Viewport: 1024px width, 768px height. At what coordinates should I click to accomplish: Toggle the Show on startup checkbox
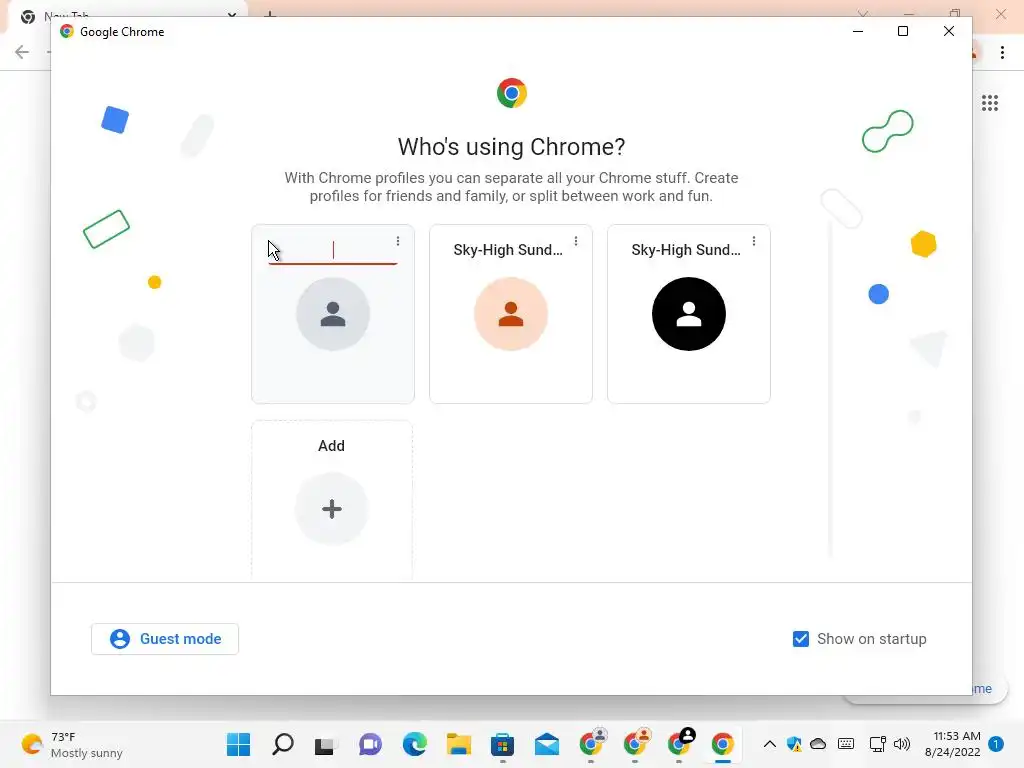click(x=801, y=639)
